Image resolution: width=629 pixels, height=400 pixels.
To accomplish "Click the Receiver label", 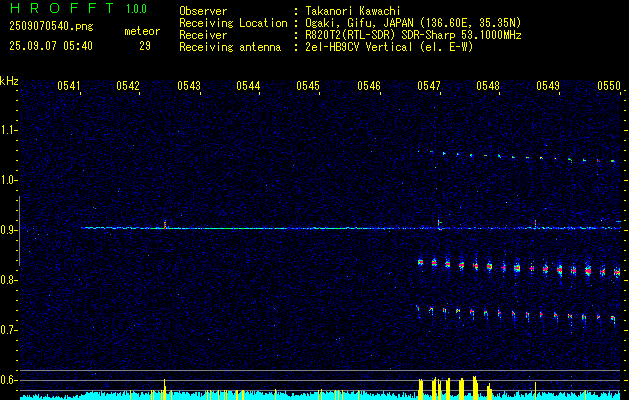I will point(203,35).
